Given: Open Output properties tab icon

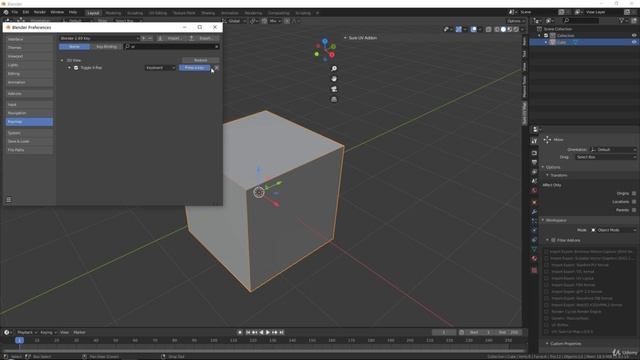Looking at the screenshot, I should (534, 162).
